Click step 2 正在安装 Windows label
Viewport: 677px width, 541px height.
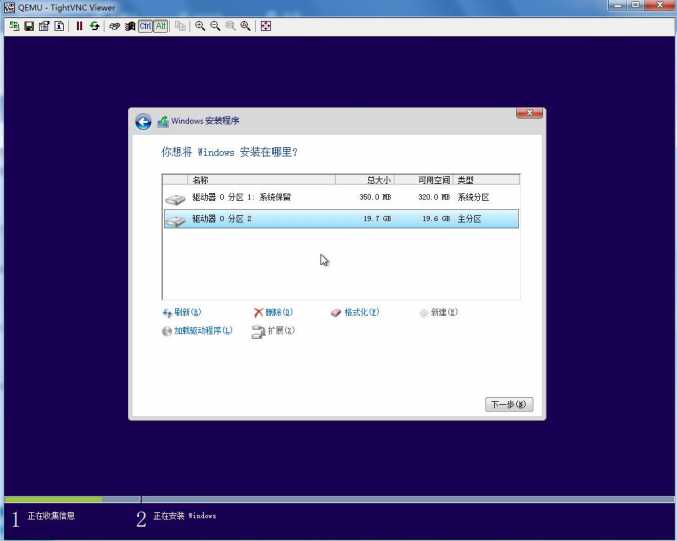(184, 516)
